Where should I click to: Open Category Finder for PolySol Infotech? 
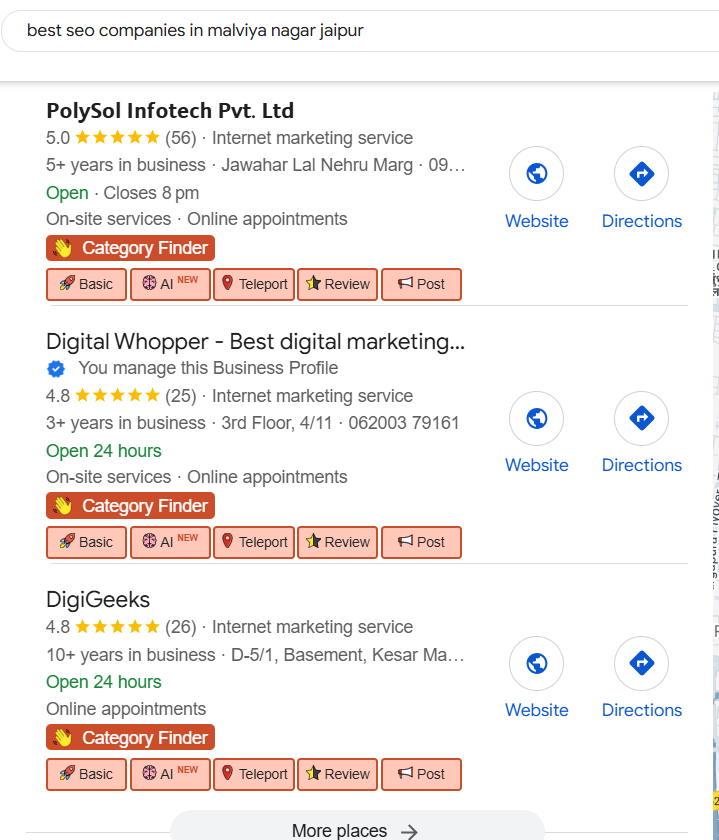coord(130,248)
